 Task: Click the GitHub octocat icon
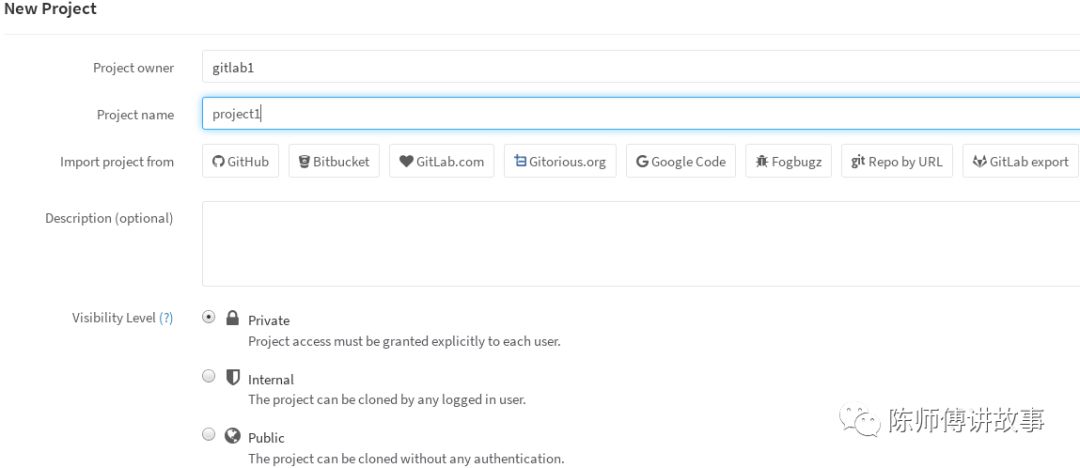tap(219, 162)
